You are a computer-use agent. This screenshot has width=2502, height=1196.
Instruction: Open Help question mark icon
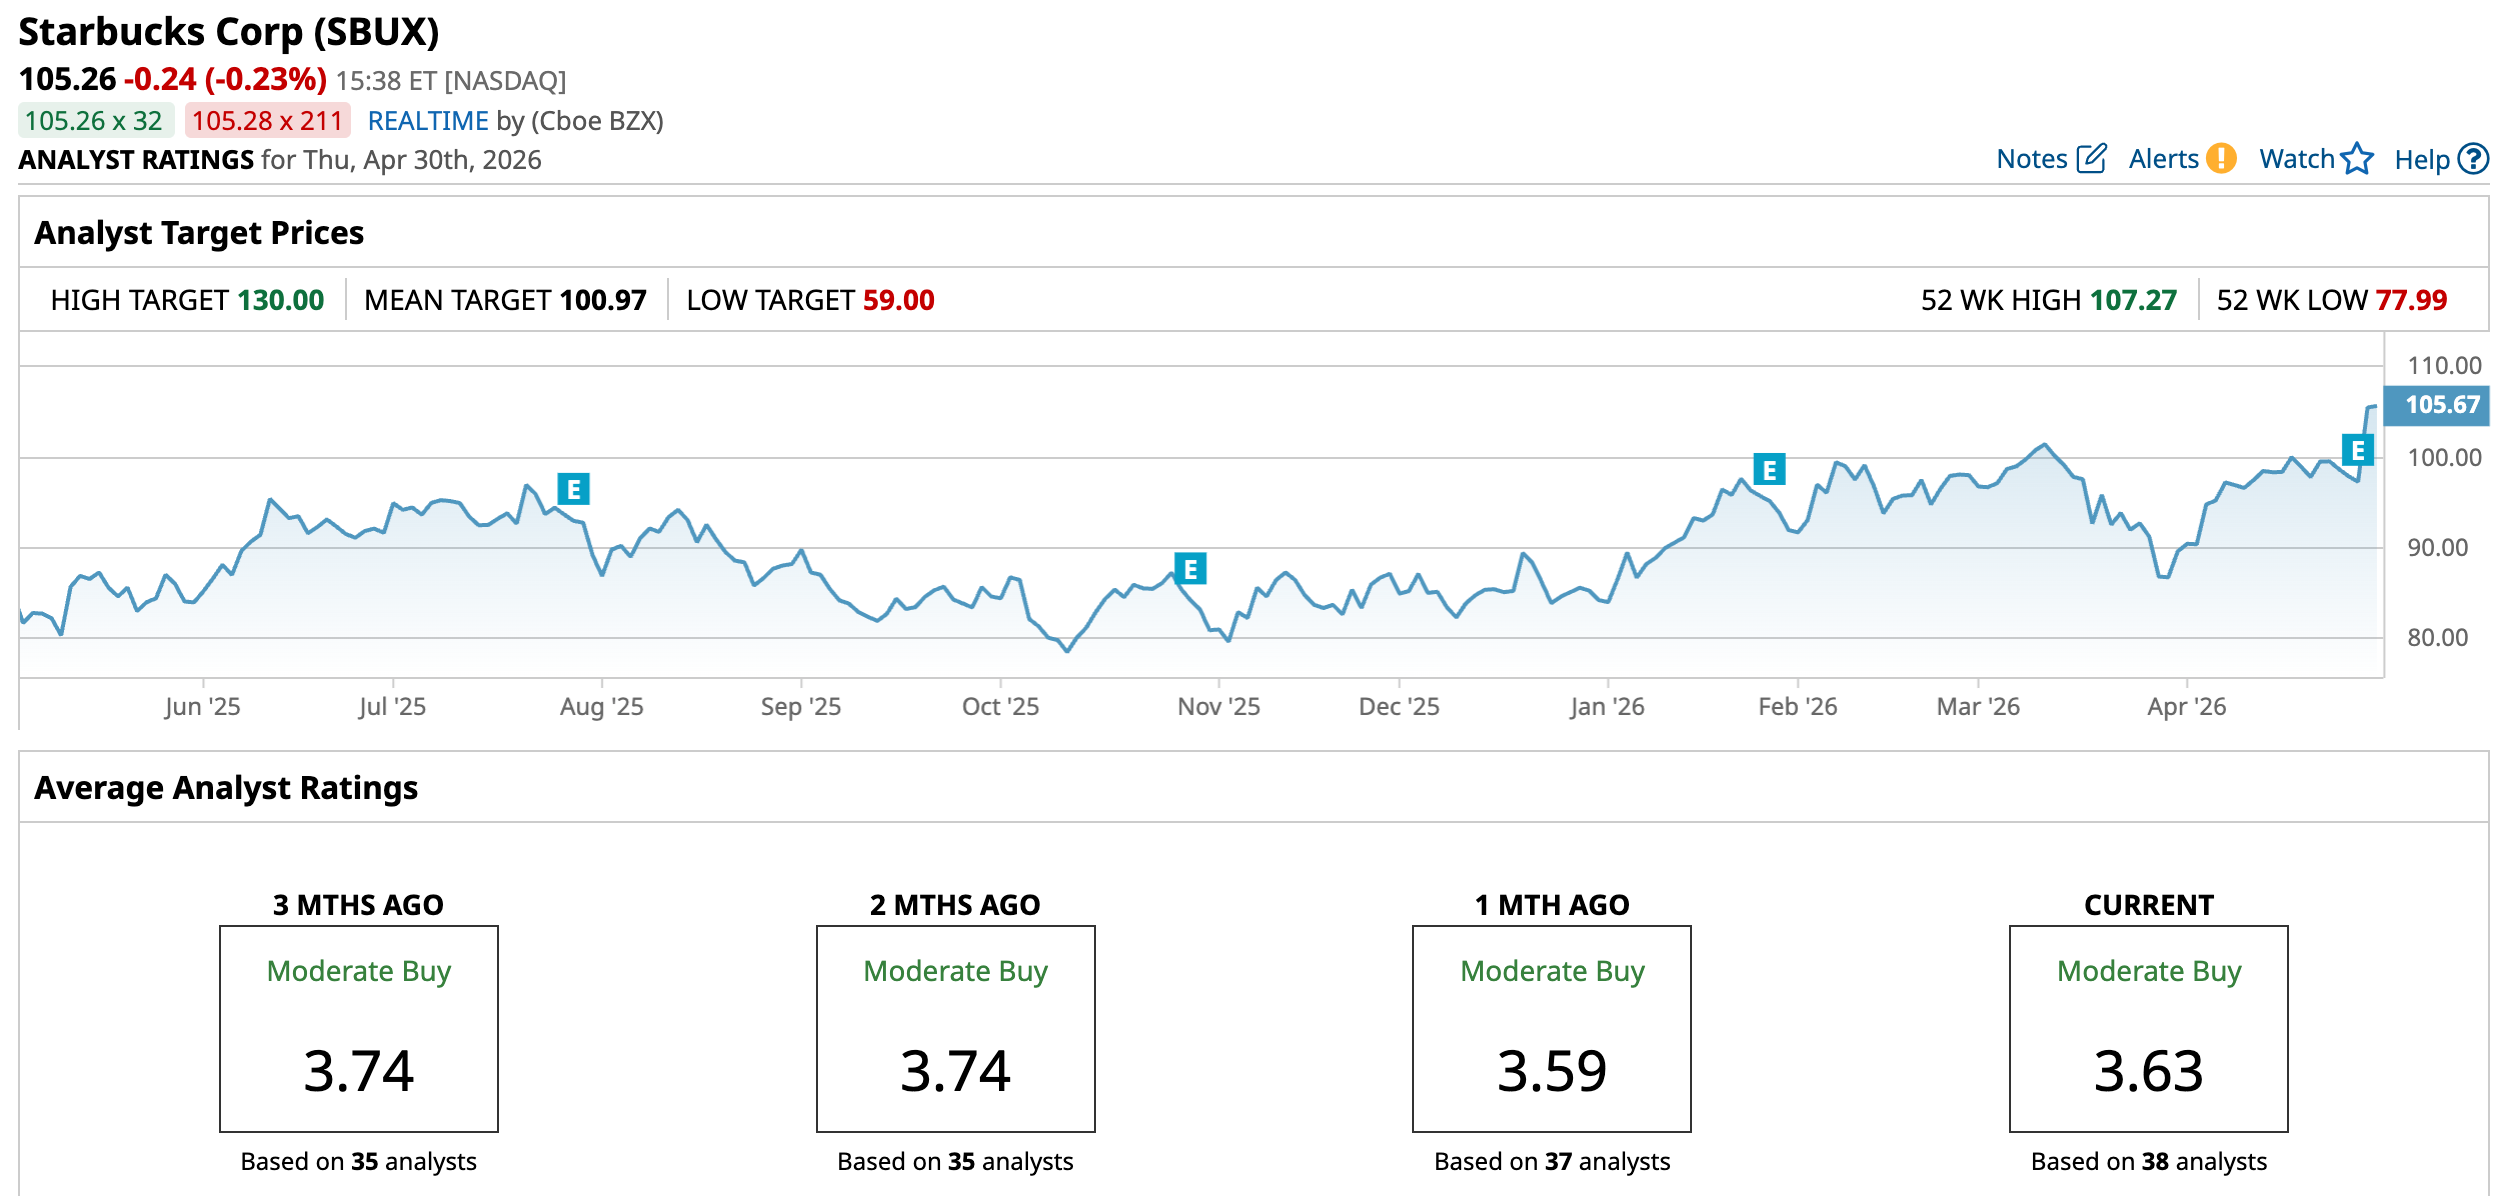[2473, 159]
